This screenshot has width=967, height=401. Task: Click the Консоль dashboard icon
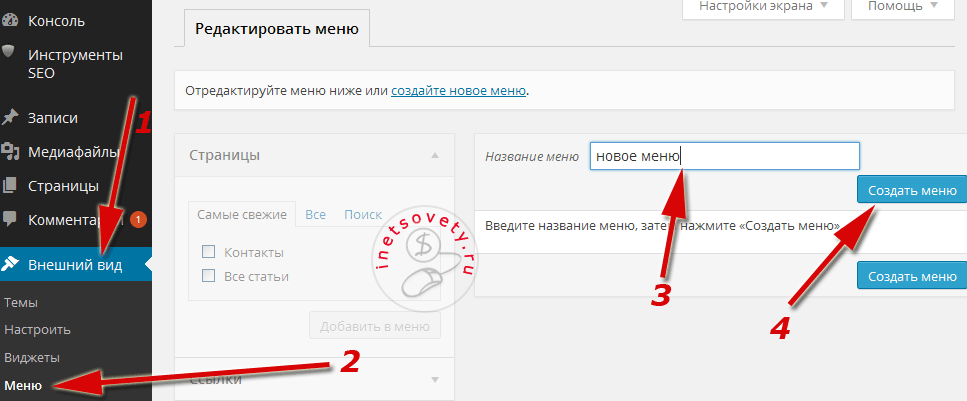9,21
